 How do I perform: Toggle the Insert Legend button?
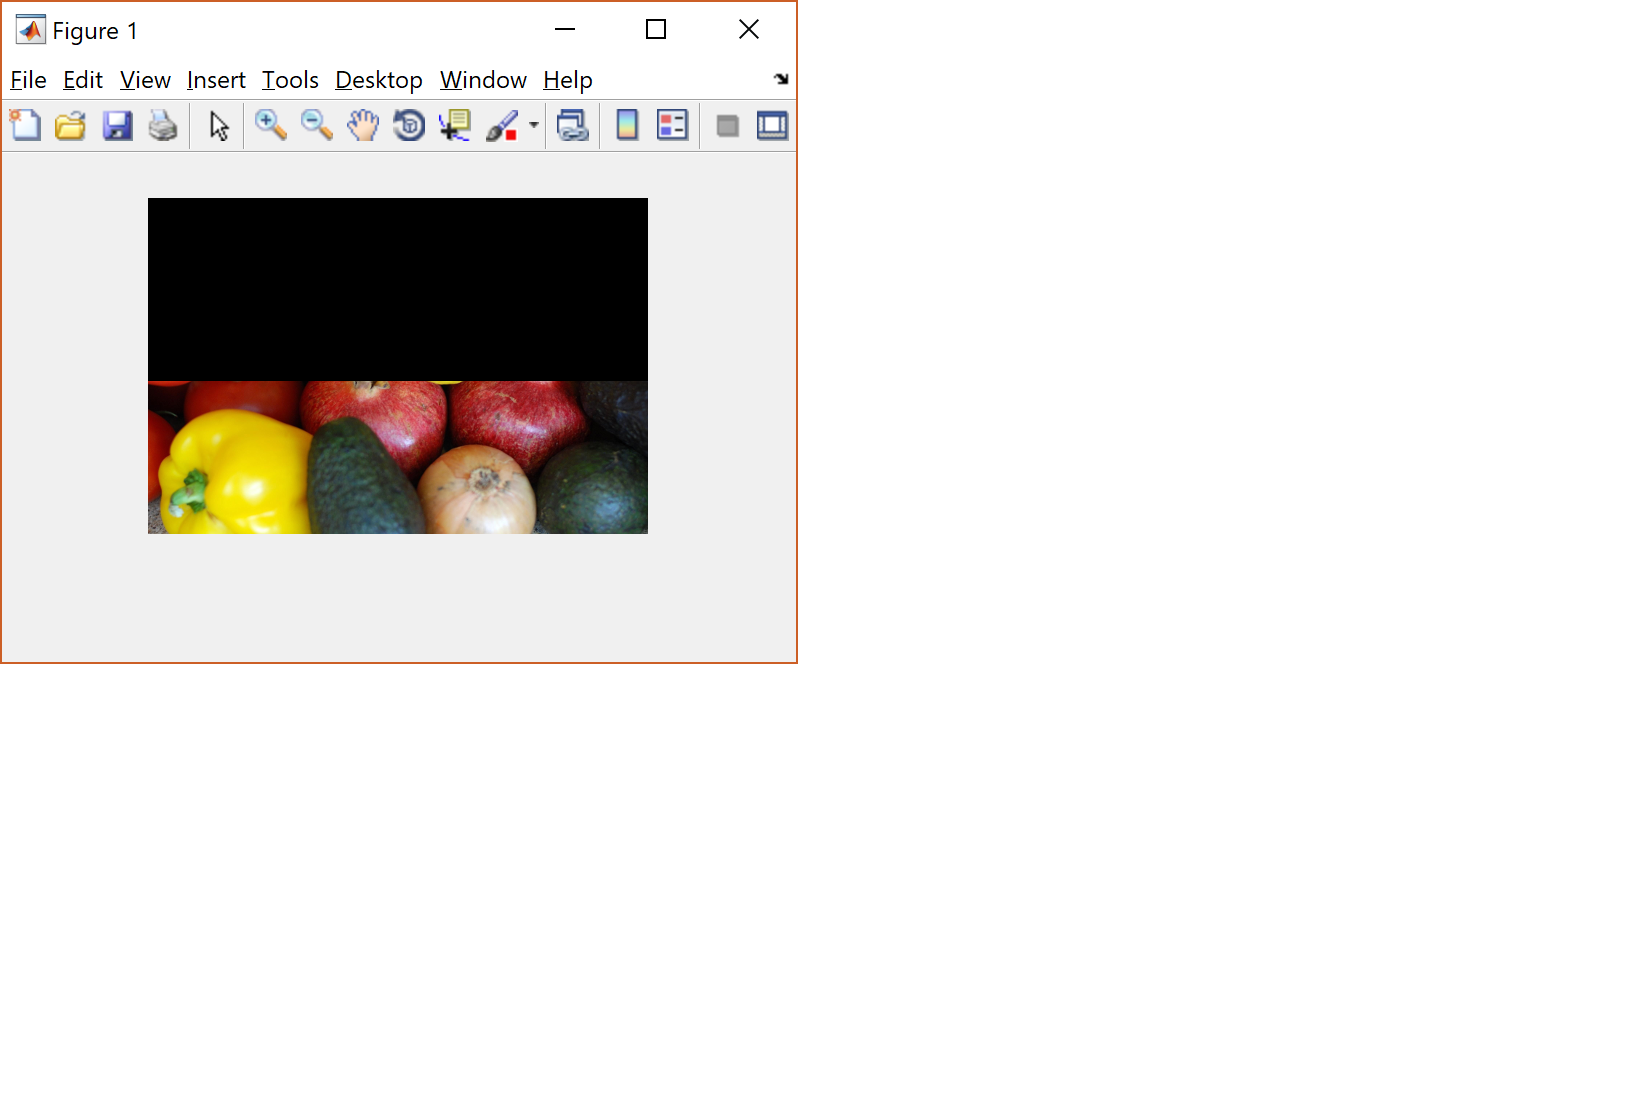(672, 126)
